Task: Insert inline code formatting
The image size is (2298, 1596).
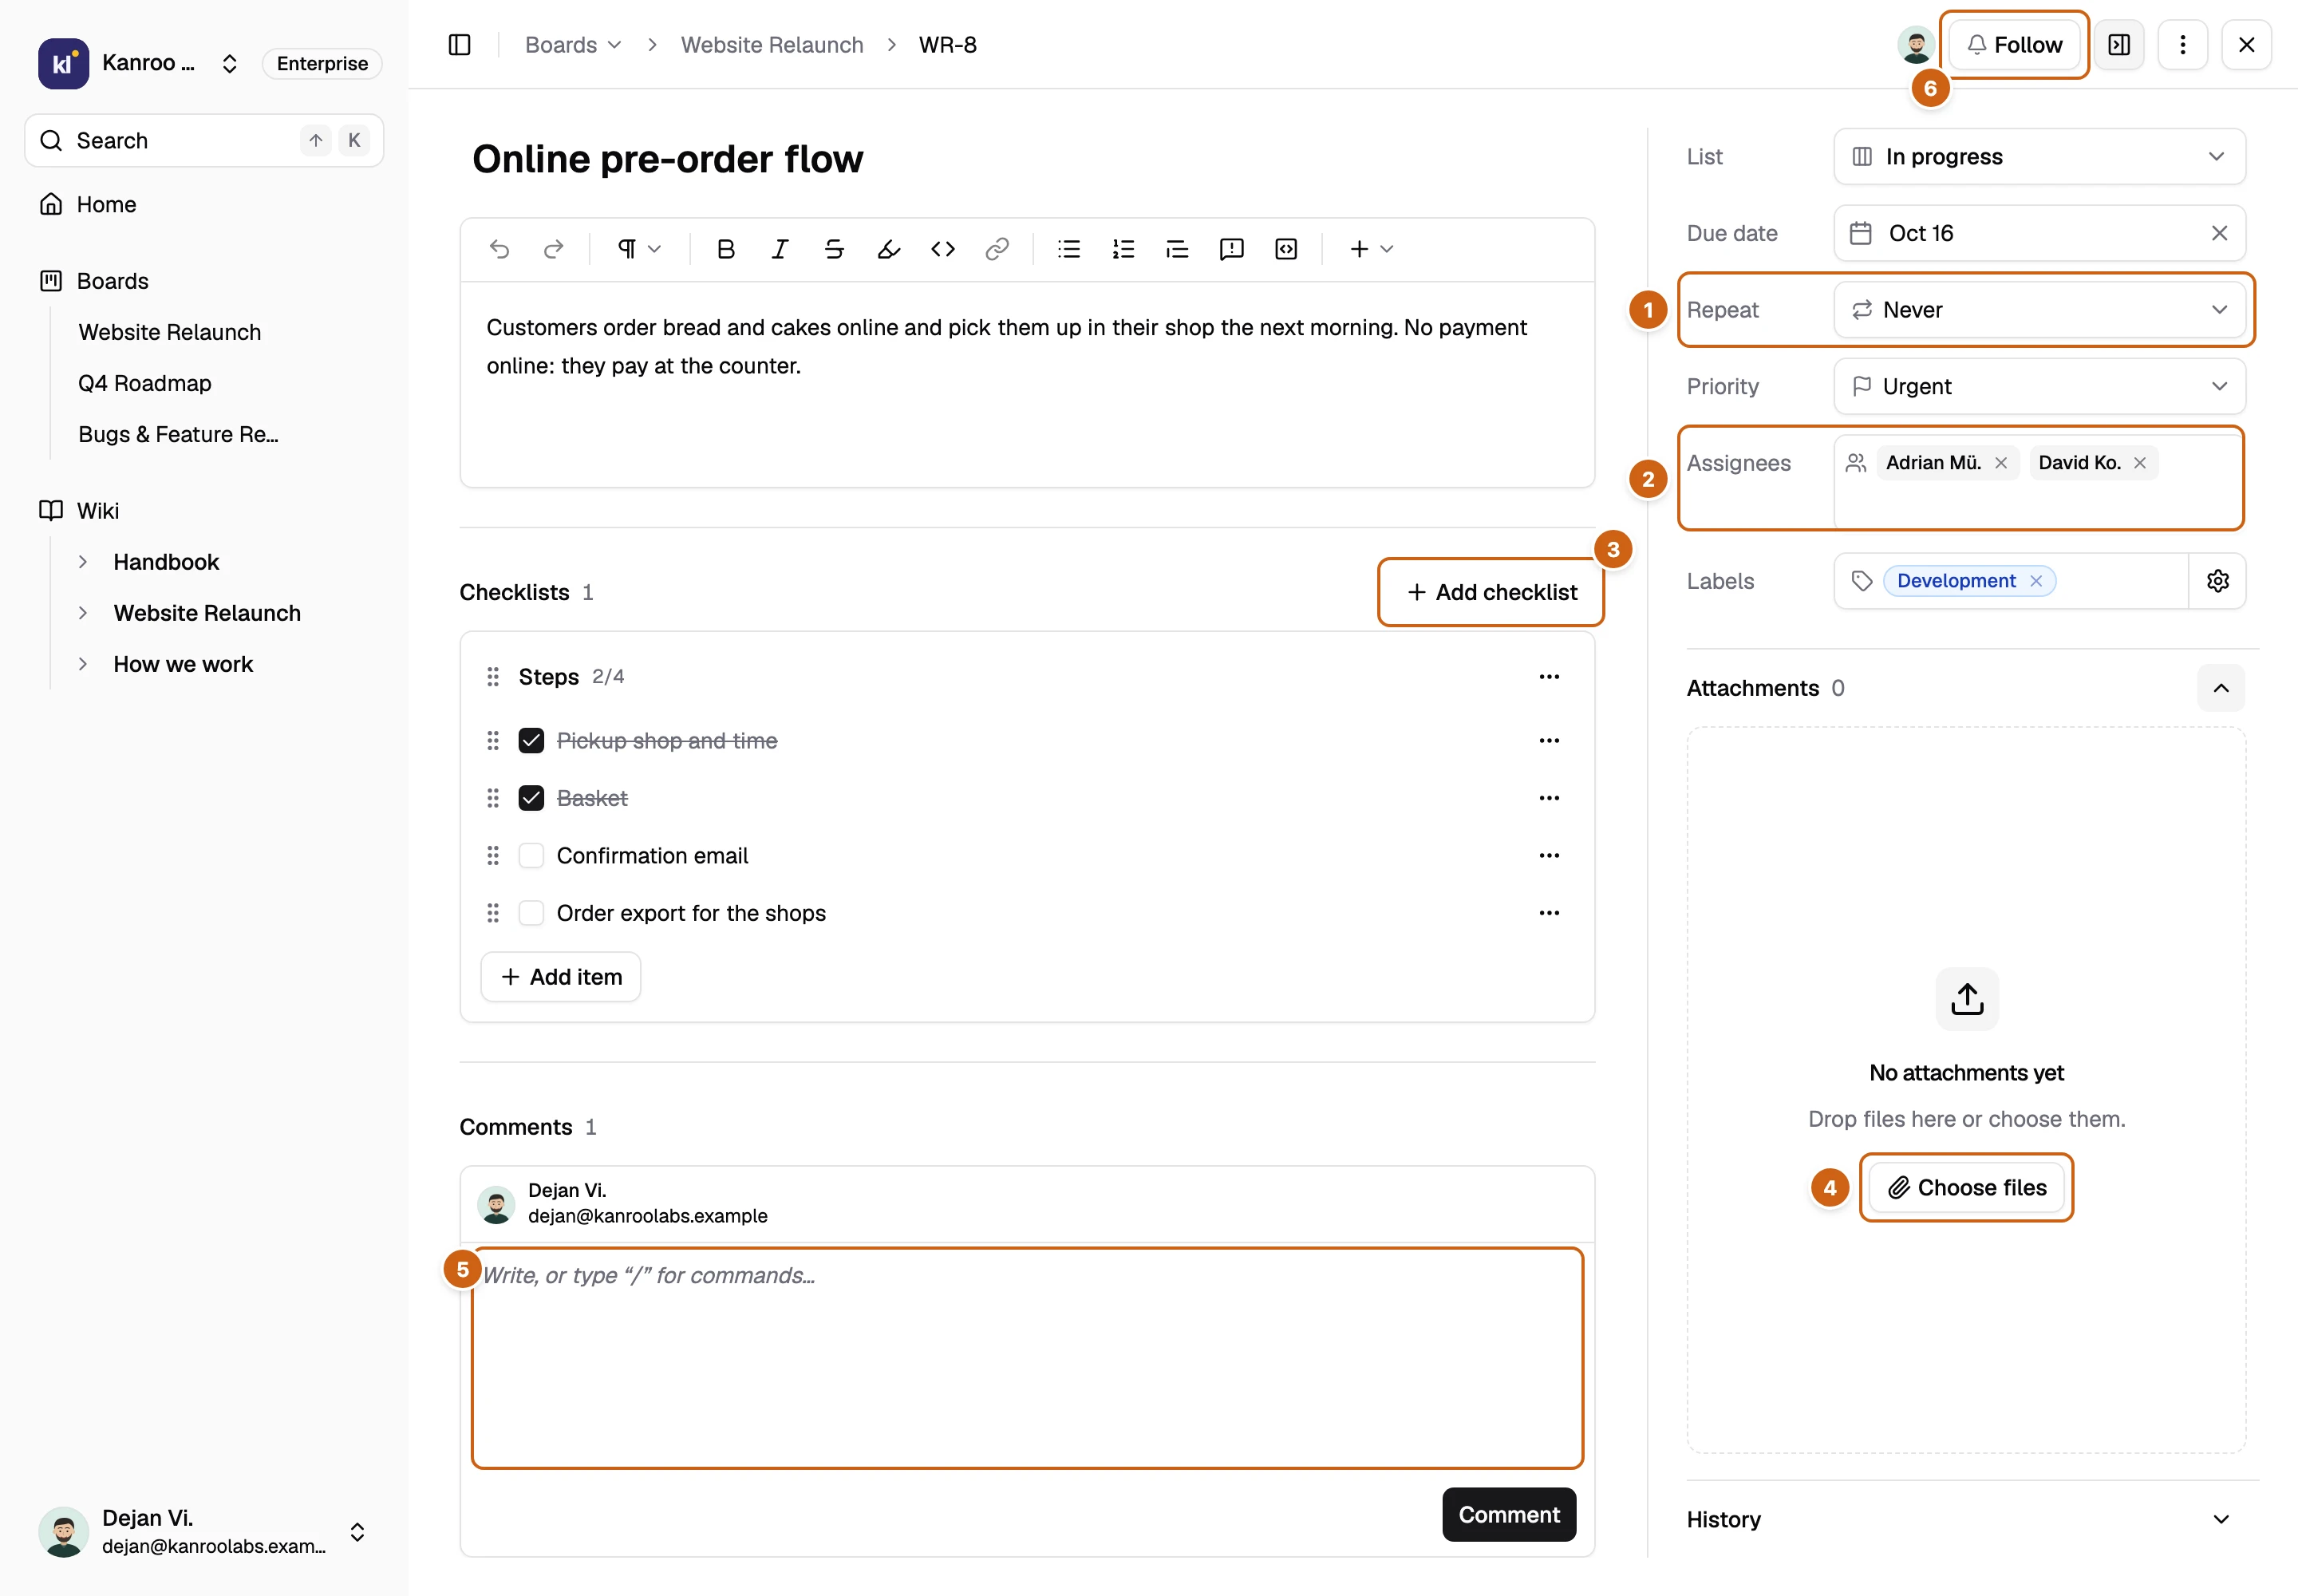Action: point(942,249)
